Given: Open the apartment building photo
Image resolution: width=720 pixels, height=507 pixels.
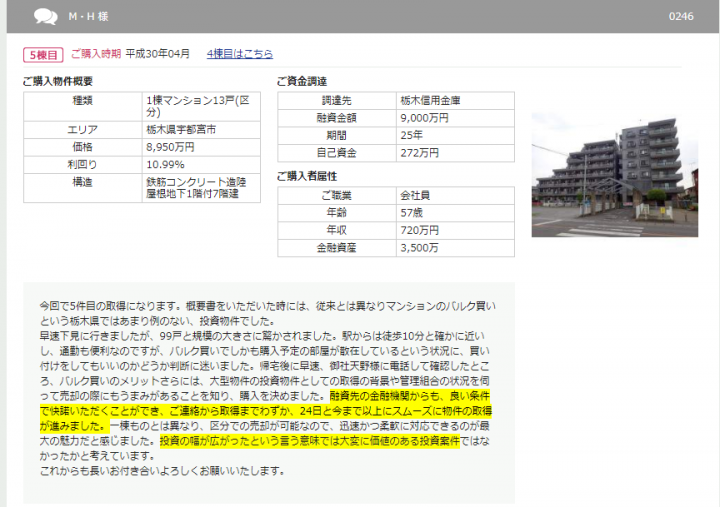Looking at the screenshot, I should click(614, 175).
